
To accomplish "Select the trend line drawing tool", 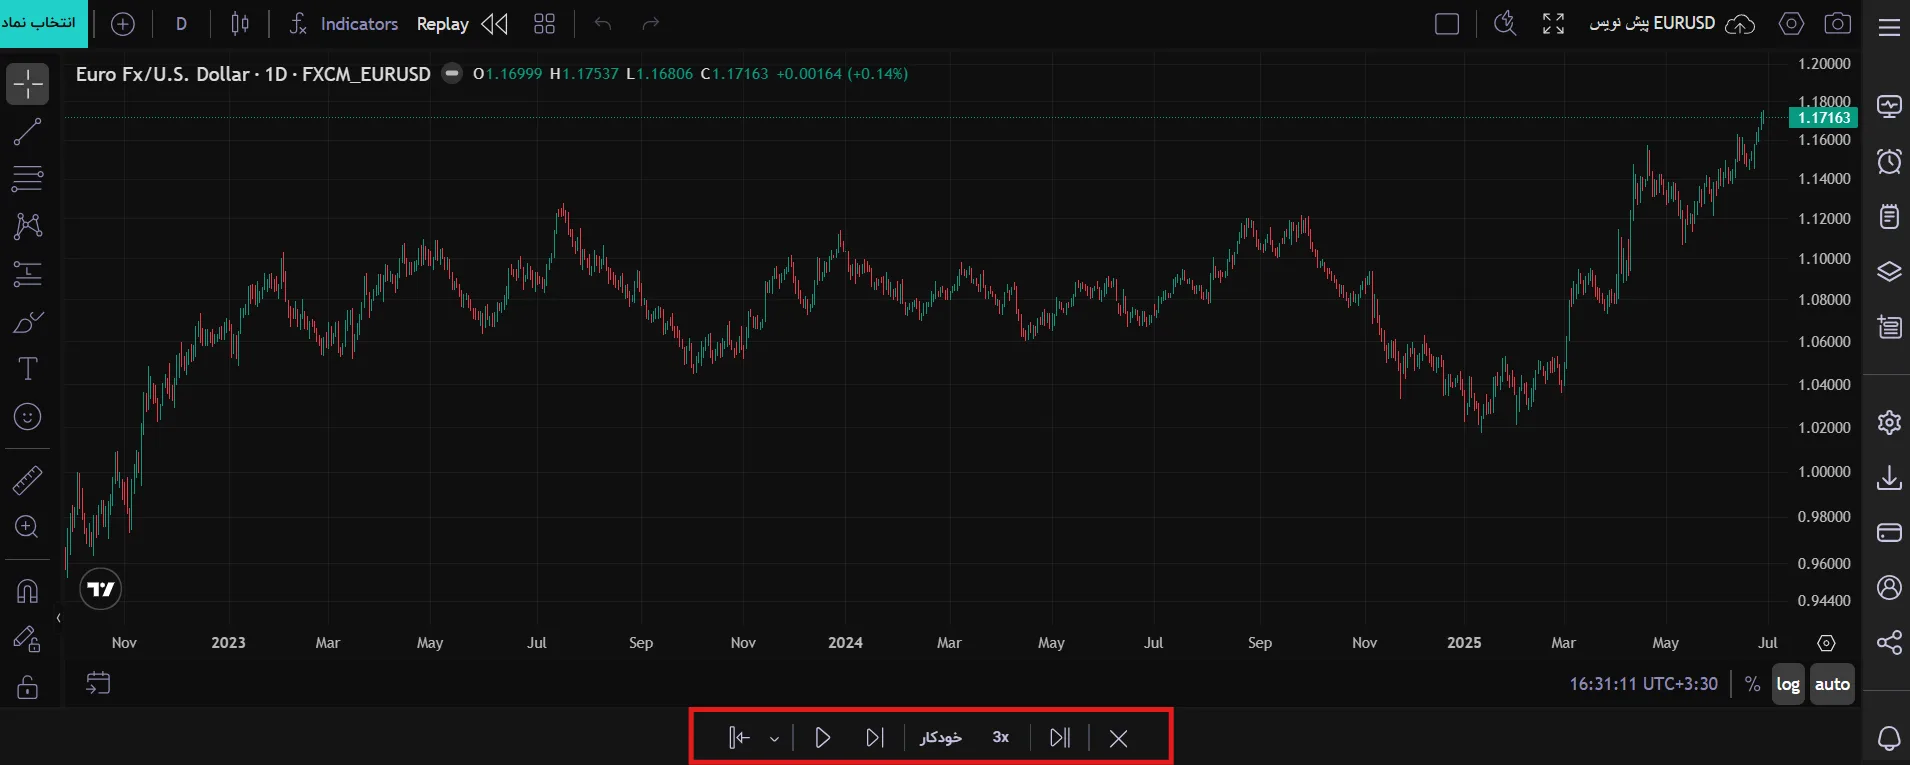I will (x=28, y=131).
